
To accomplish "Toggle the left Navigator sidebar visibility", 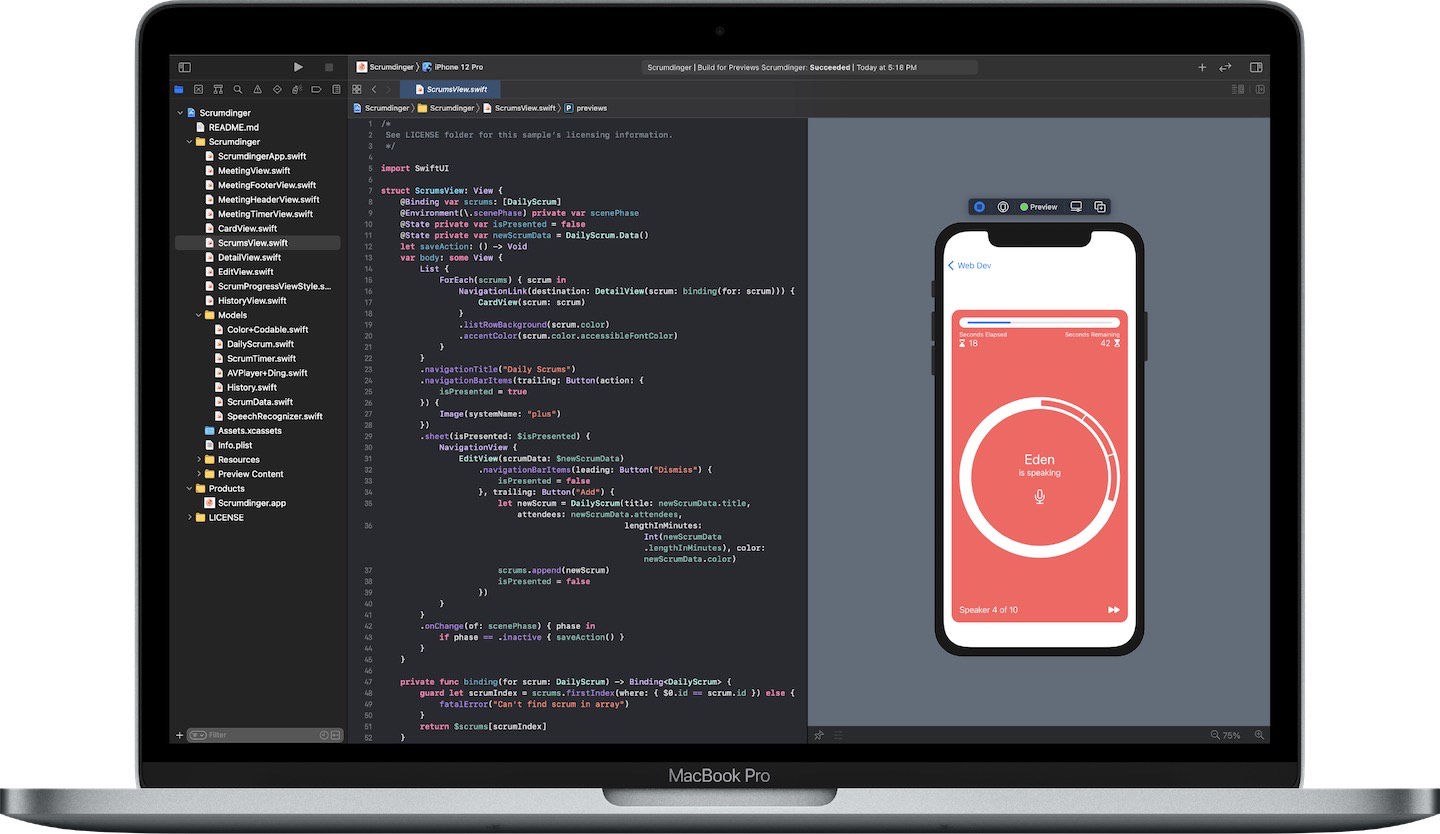I will [184, 66].
